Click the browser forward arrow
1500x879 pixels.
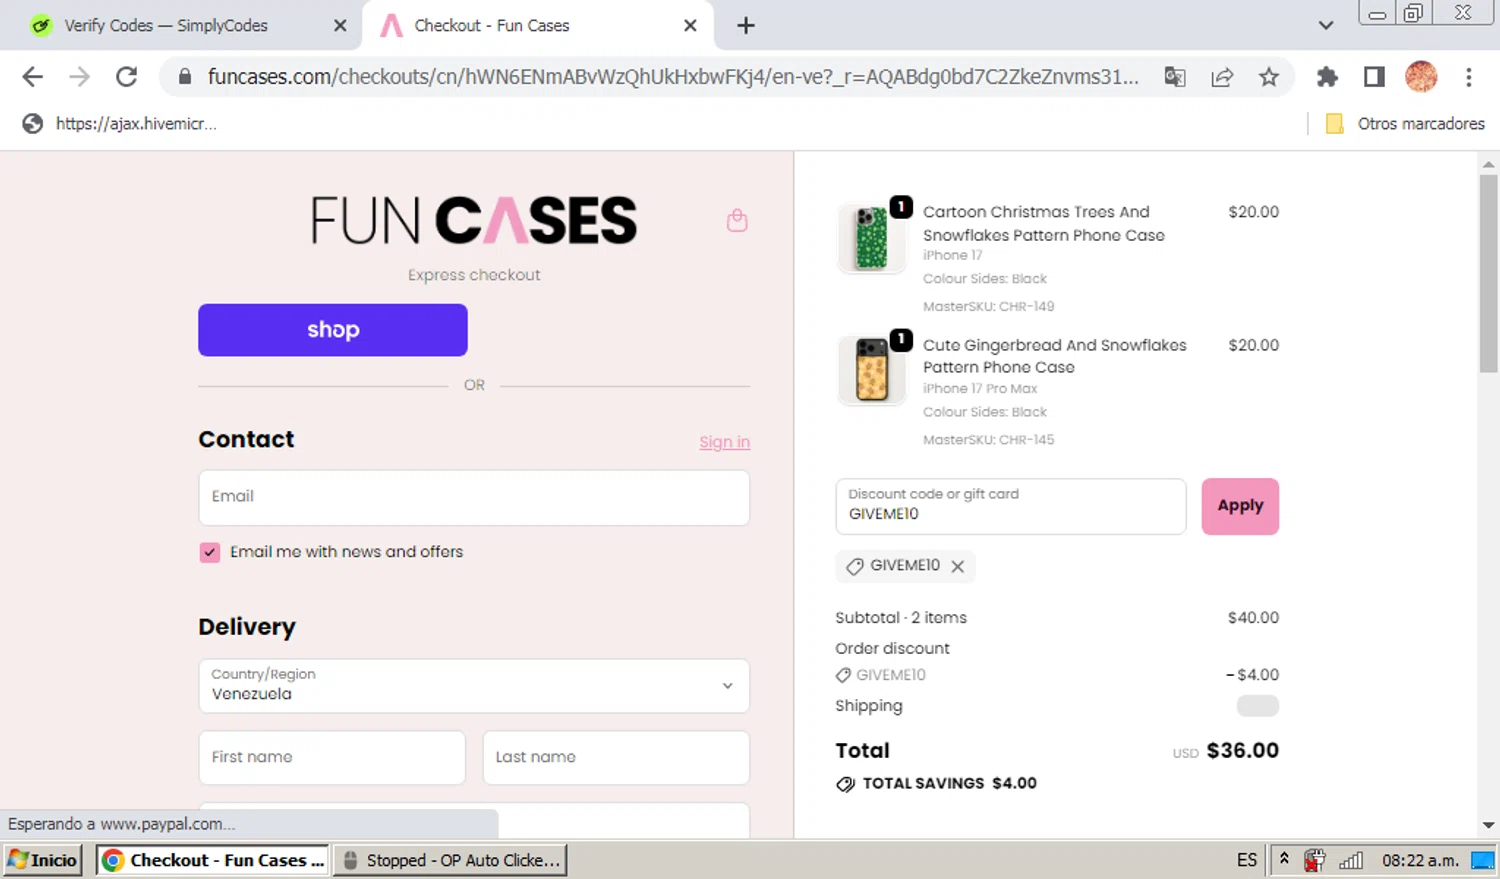pyautogui.click(x=79, y=77)
